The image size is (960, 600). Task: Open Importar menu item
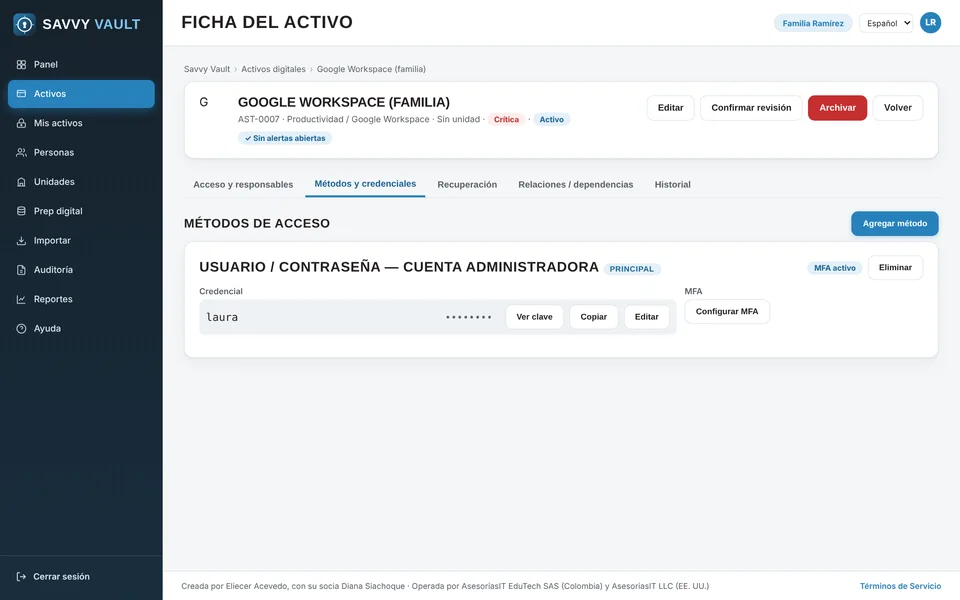click(x=81, y=241)
